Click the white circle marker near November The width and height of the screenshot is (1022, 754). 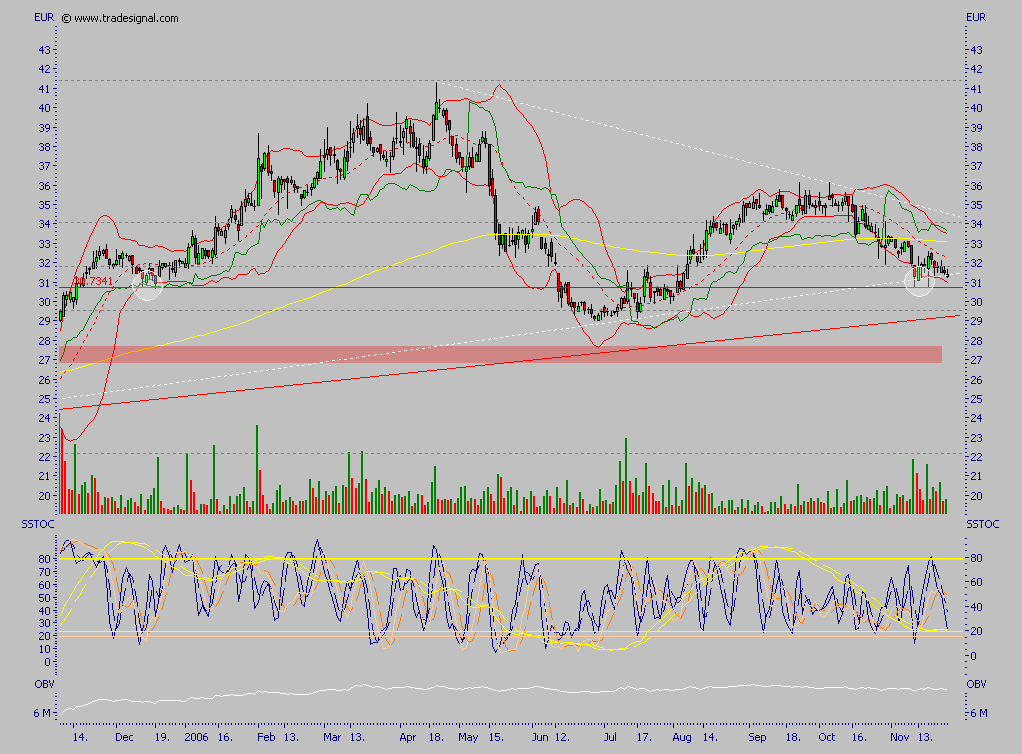click(x=920, y=282)
